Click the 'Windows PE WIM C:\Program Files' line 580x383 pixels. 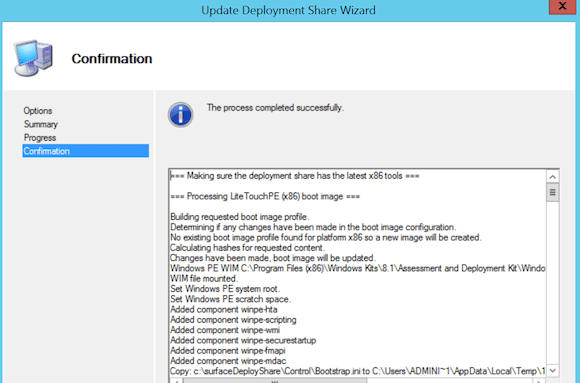point(358,268)
